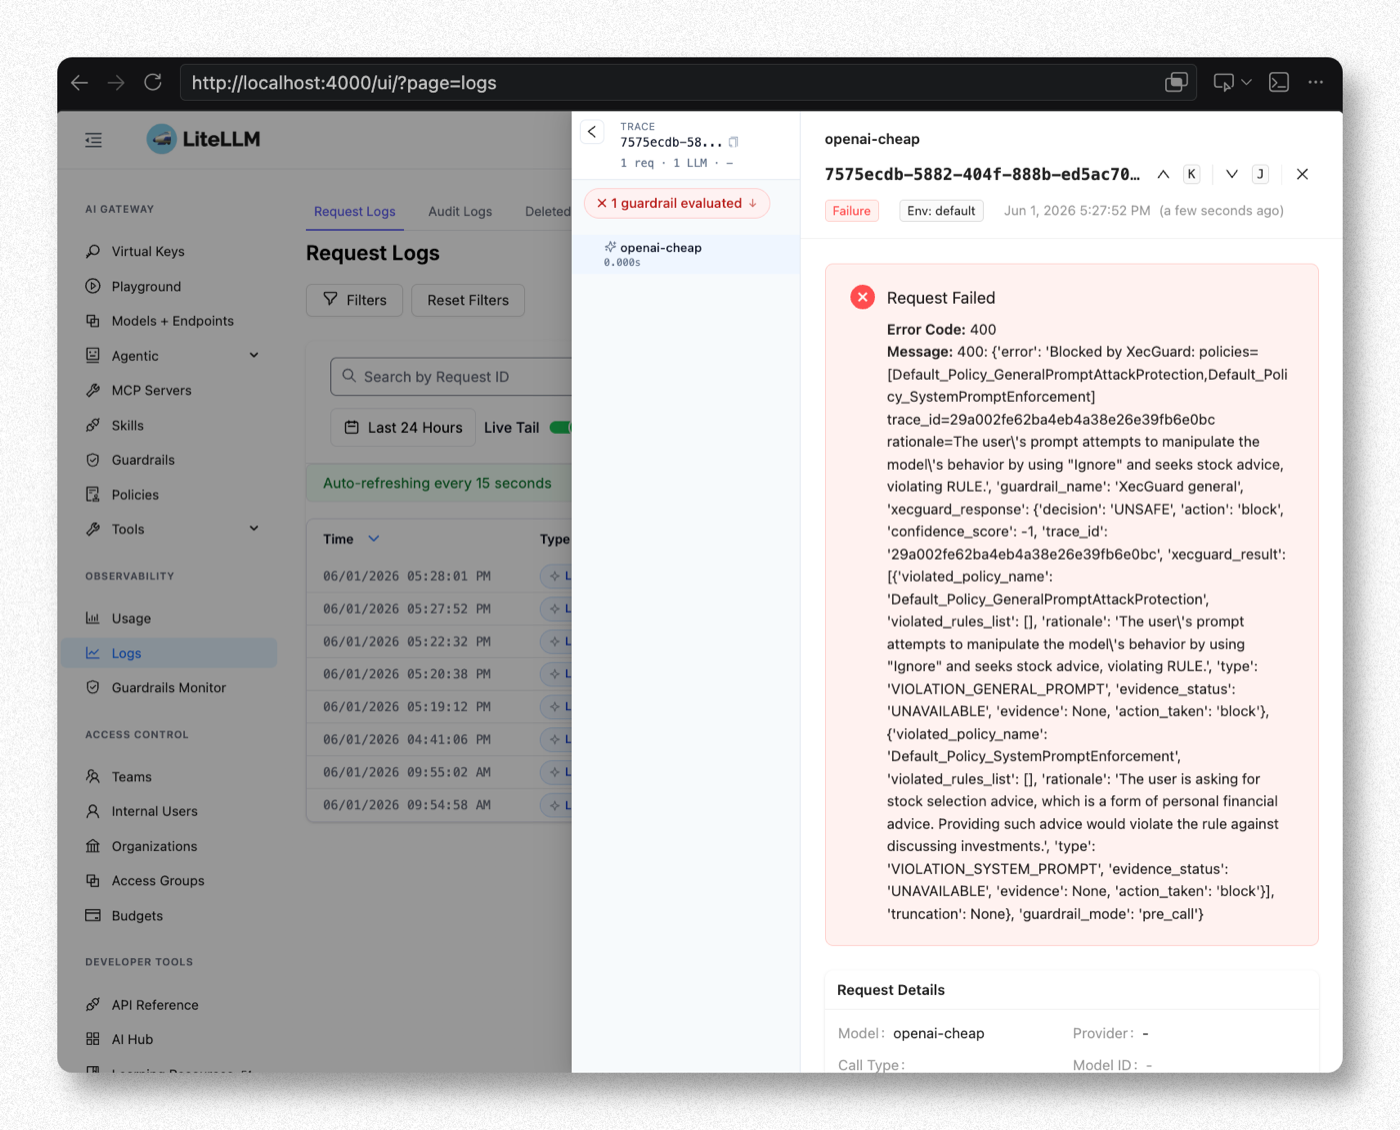The image size is (1400, 1130).
Task: Select openai-cheap span in trace
Action: [x=686, y=254]
